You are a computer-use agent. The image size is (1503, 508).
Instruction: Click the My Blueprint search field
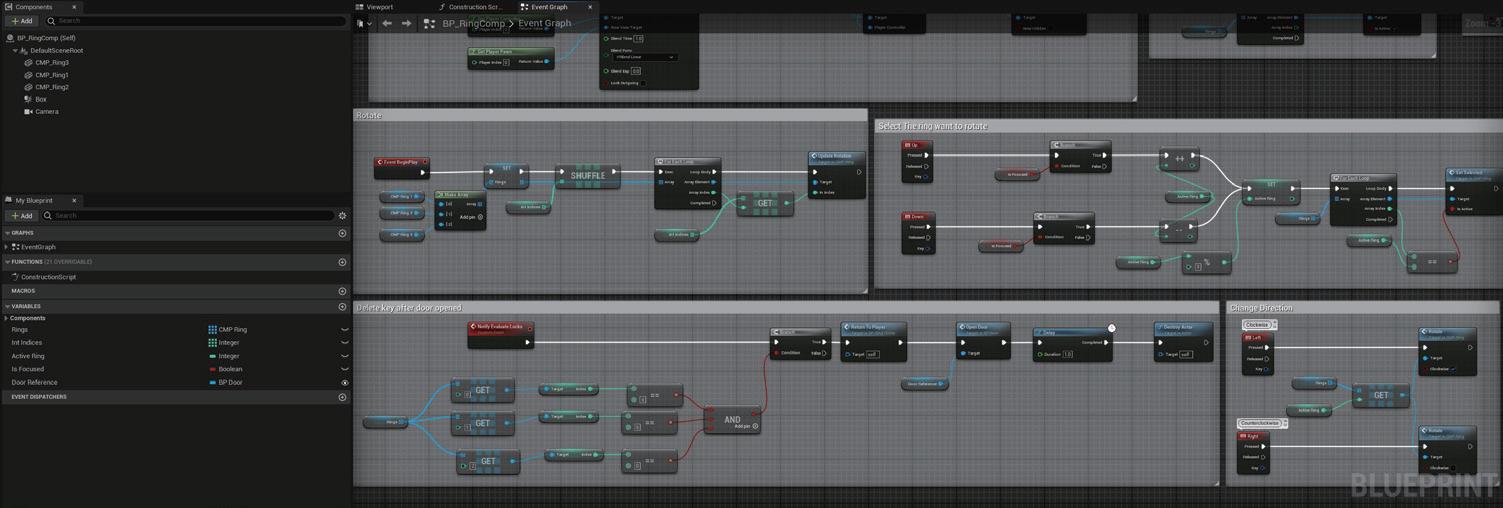point(190,215)
